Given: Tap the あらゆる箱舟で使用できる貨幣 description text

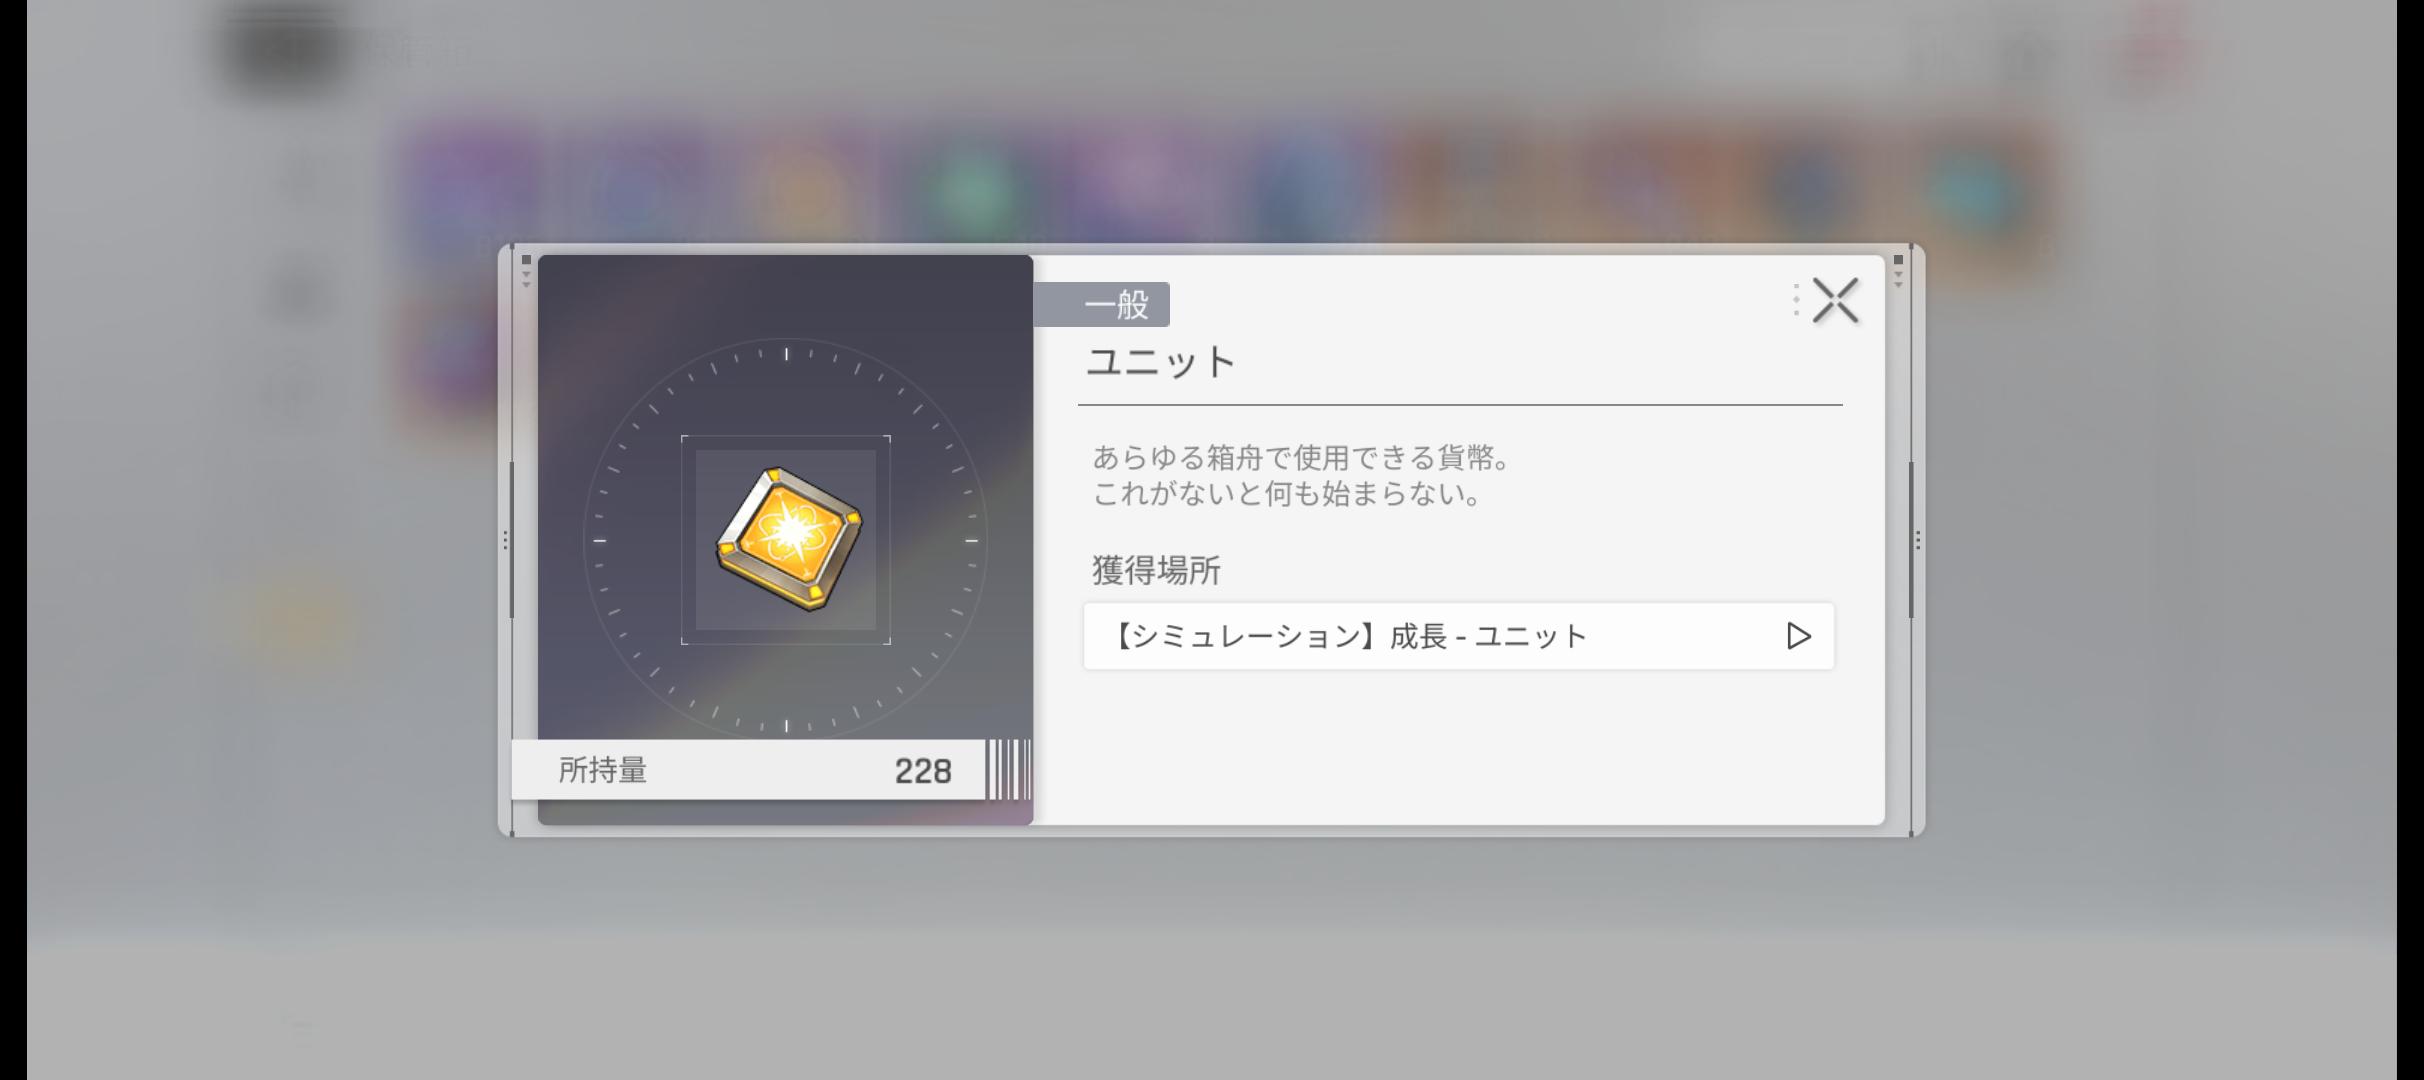Looking at the screenshot, I should point(1302,458).
